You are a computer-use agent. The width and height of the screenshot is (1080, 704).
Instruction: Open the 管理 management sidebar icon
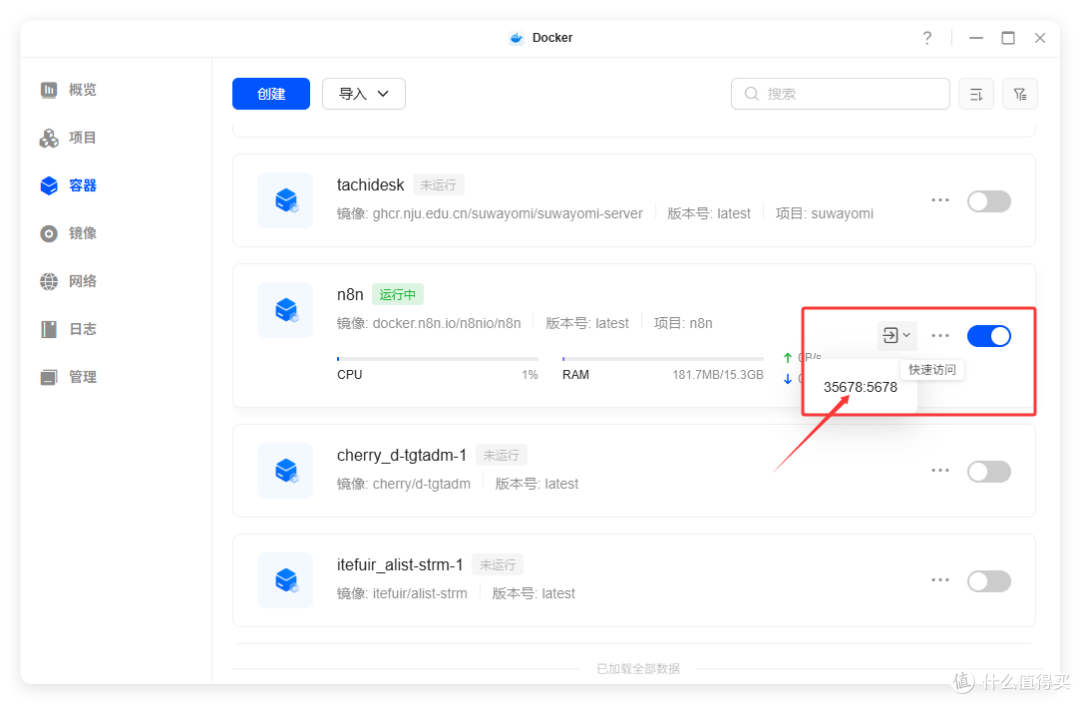click(49, 377)
